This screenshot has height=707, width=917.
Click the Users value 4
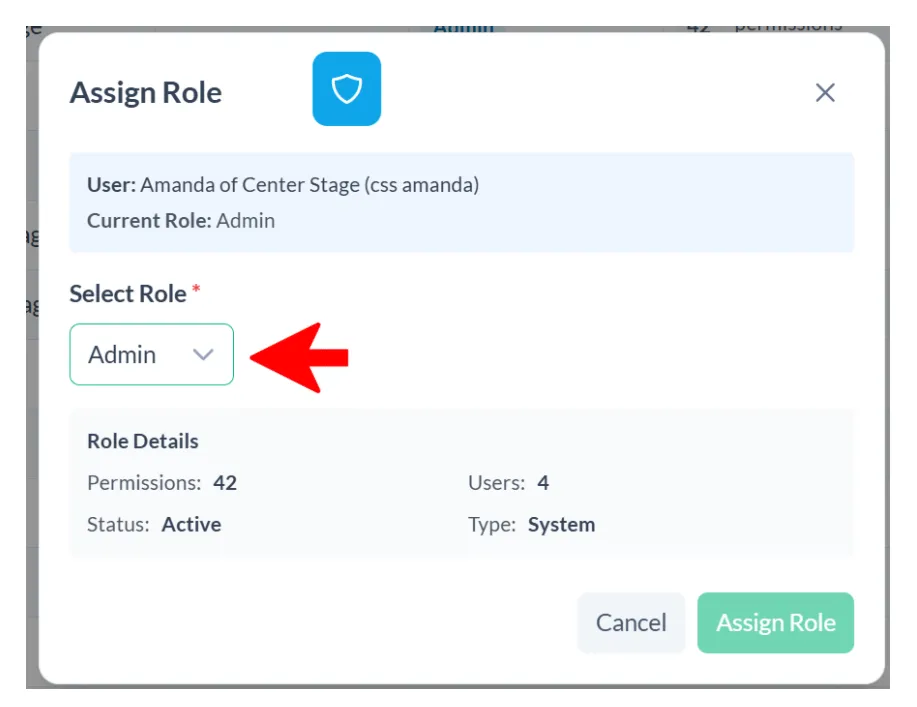click(543, 482)
